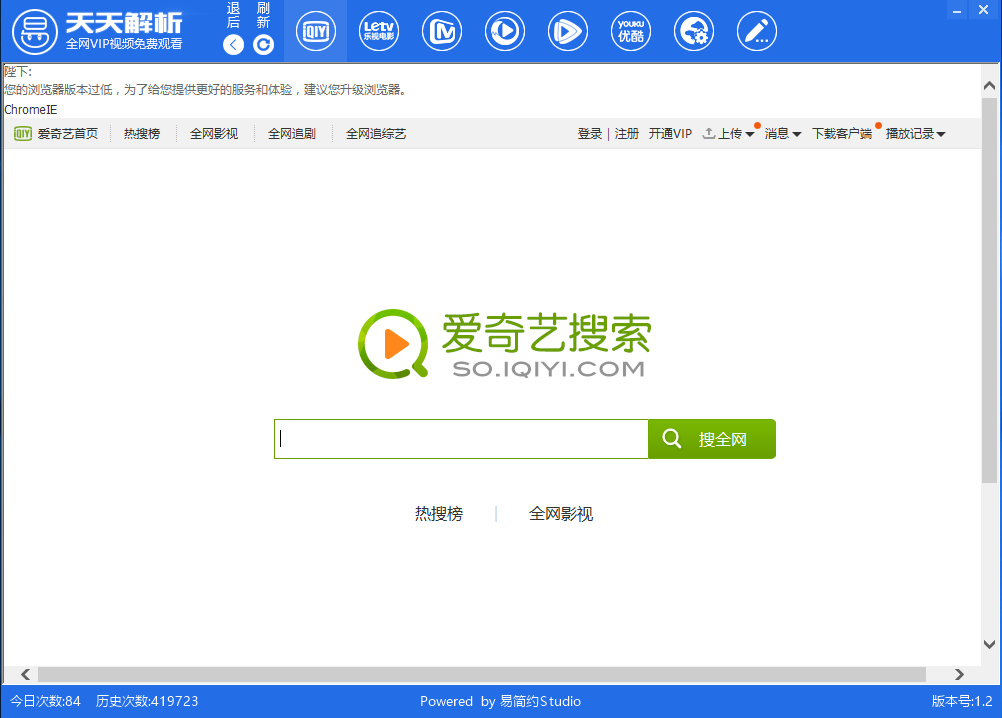Click Powered by 易简约Studio text
Screen dimensions: 1002x718
(x=500, y=701)
